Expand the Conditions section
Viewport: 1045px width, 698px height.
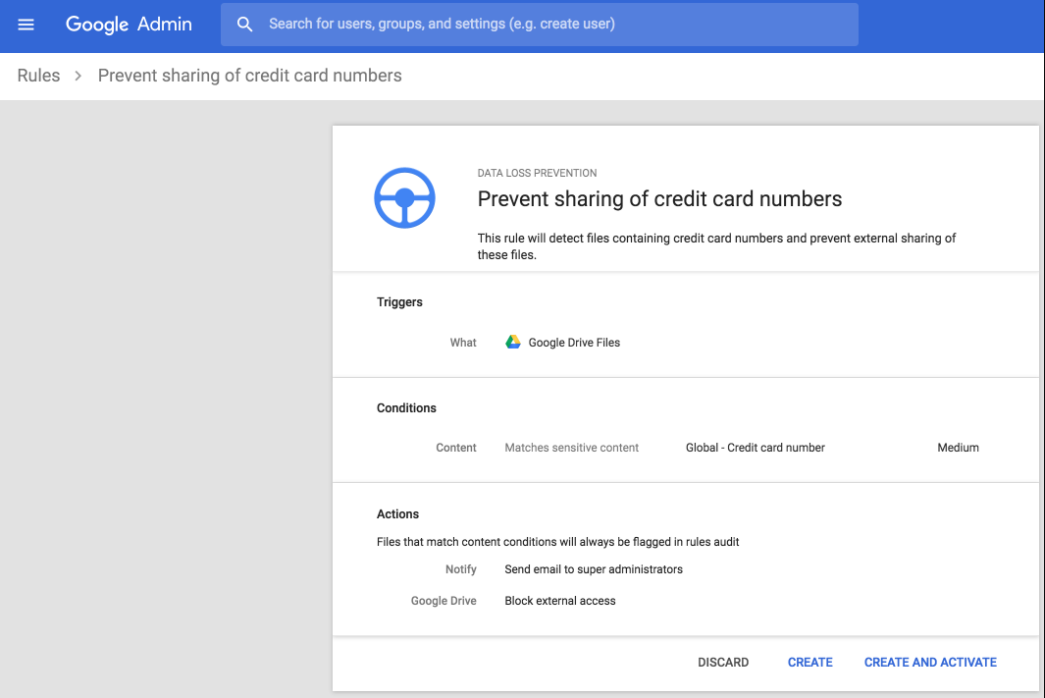click(x=406, y=408)
